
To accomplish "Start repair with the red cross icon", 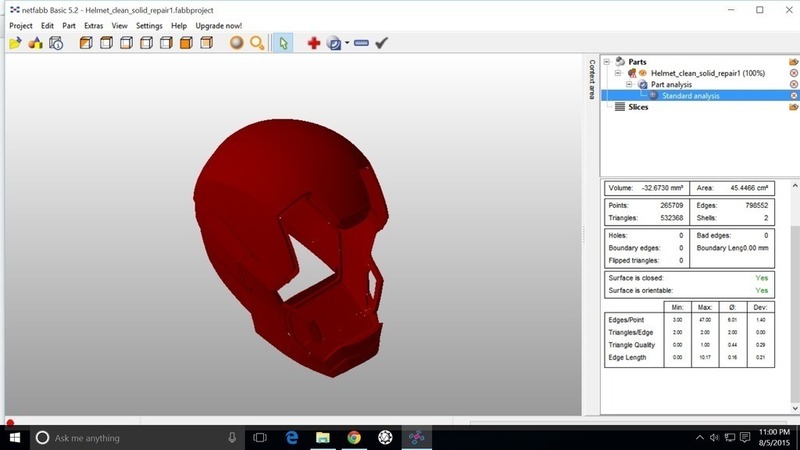I will pos(314,43).
